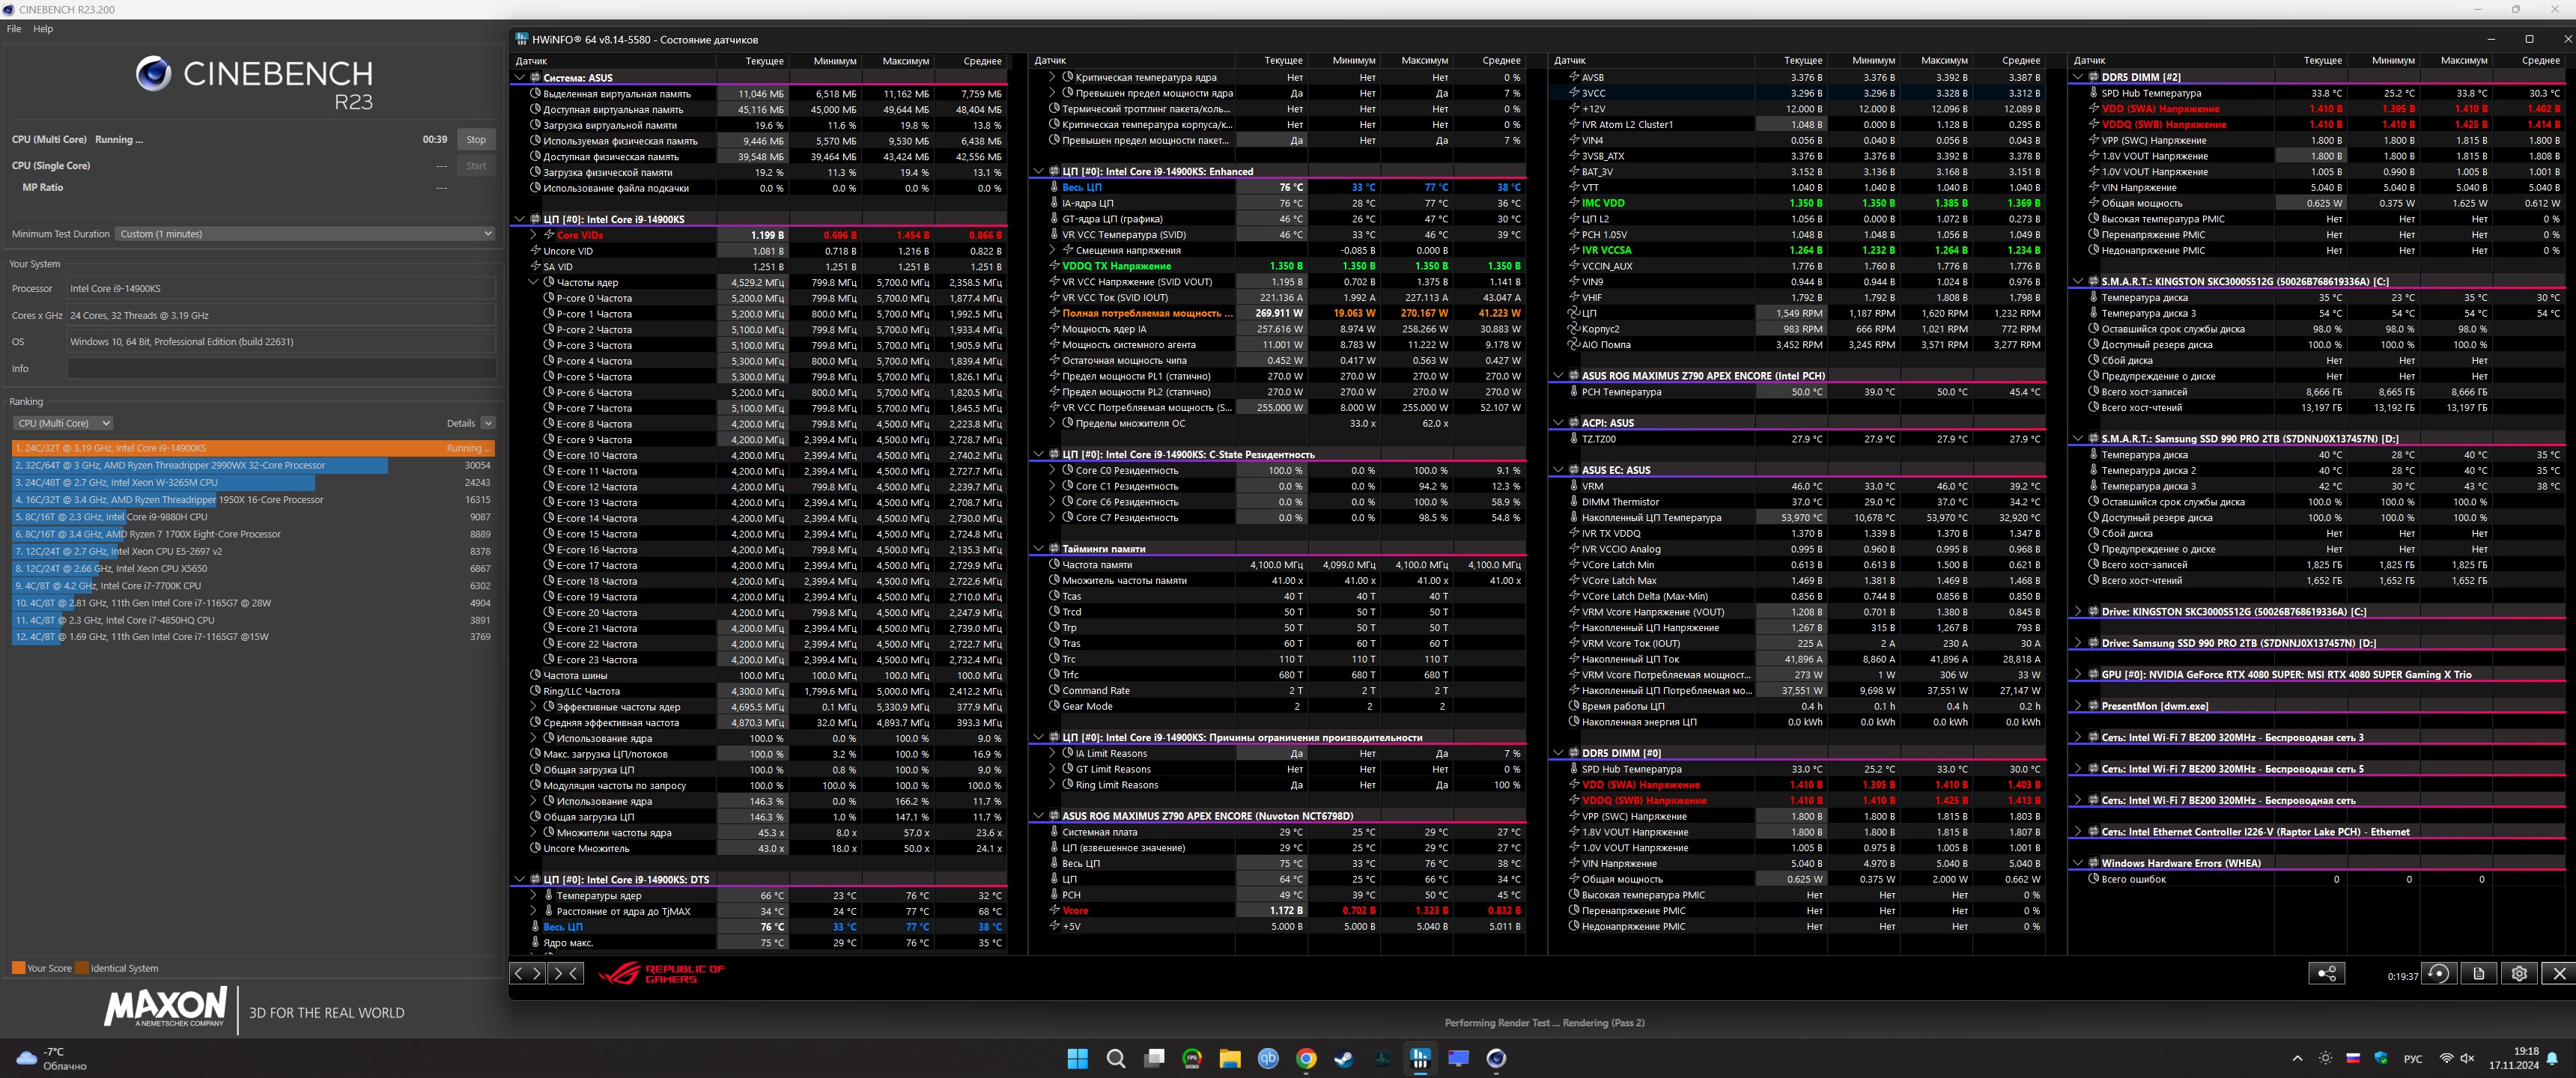The width and height of the screenshot is (2576, 1078).
Task: Expand the Core VIDs sensor row
Action: tap(533, 235)
